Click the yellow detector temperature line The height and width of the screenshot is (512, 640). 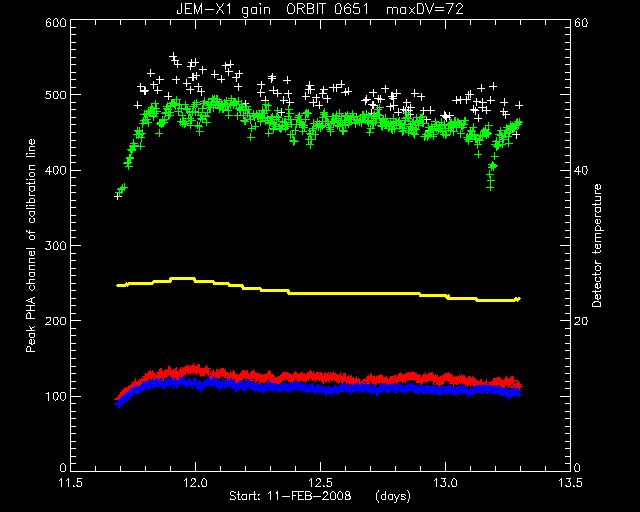click(318, 293)
